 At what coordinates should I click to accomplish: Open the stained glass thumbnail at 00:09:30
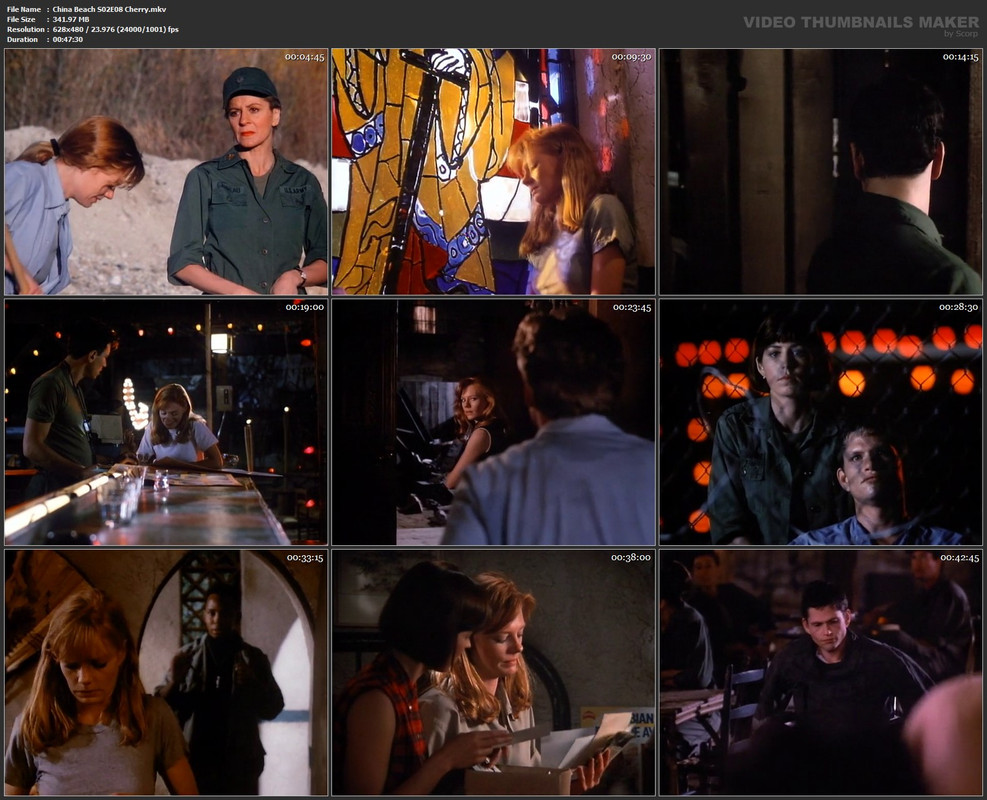point(494,172)
